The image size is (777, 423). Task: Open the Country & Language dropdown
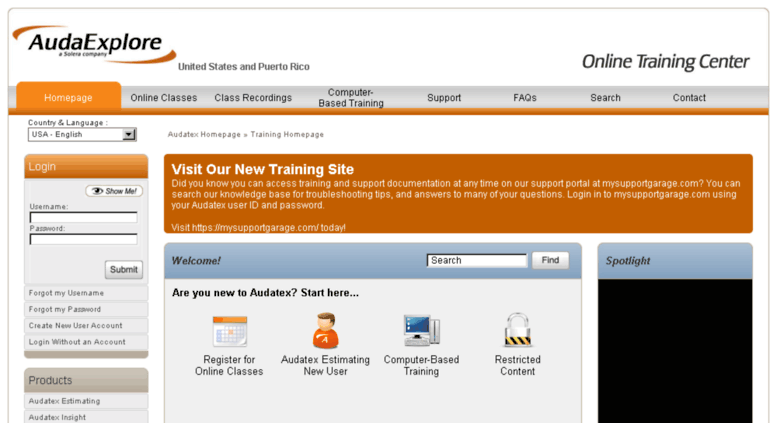pyautogui.click(x=82, y=134)
